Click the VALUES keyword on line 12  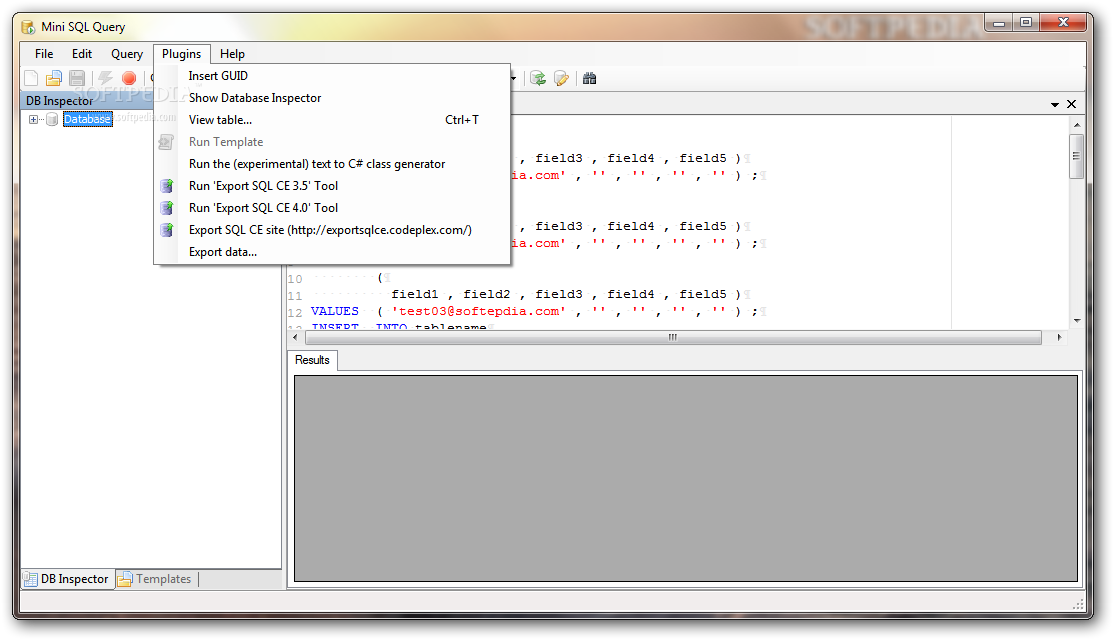[335, 311]
